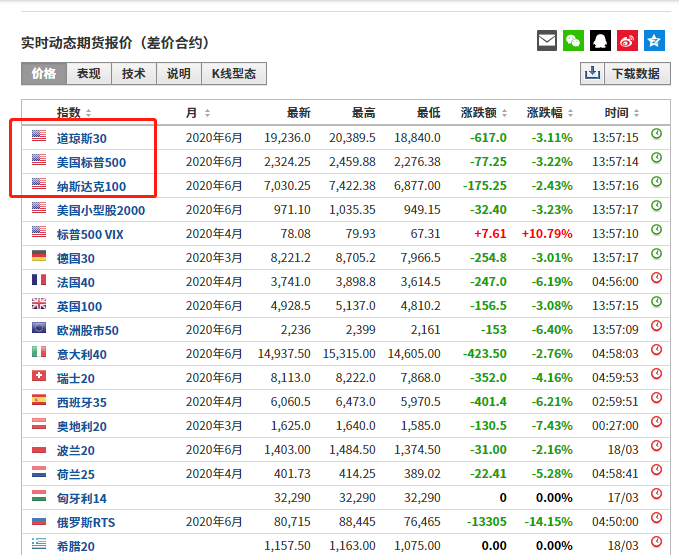Open the 西班牙35 index link
Viewport: 679px width, 555px height.
coord(82,403)
